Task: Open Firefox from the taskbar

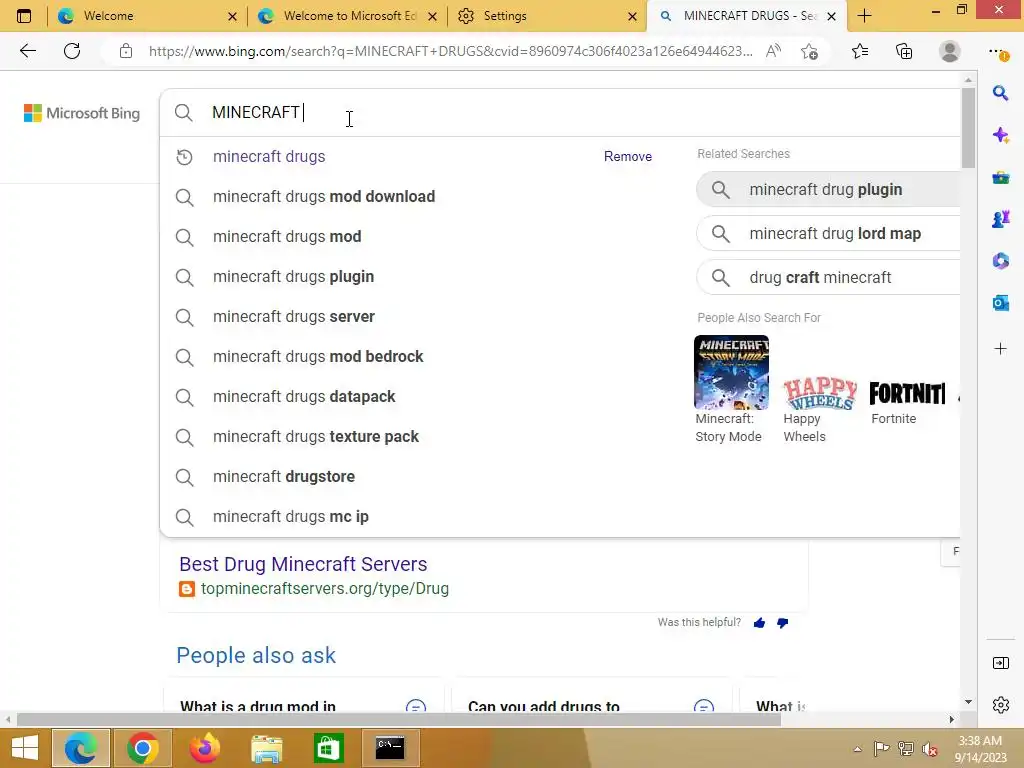Action: click(x=204, y=748)
